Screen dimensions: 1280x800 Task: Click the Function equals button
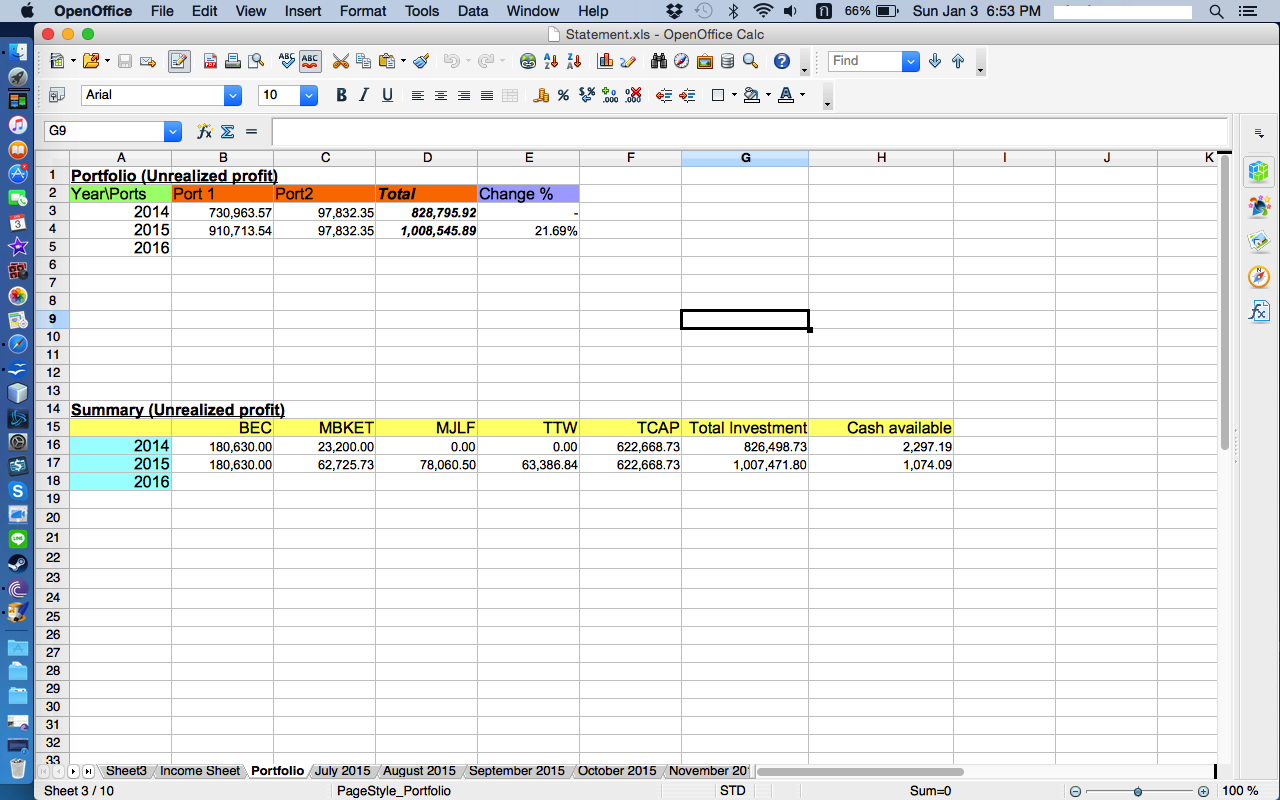(x=251, y=131)
